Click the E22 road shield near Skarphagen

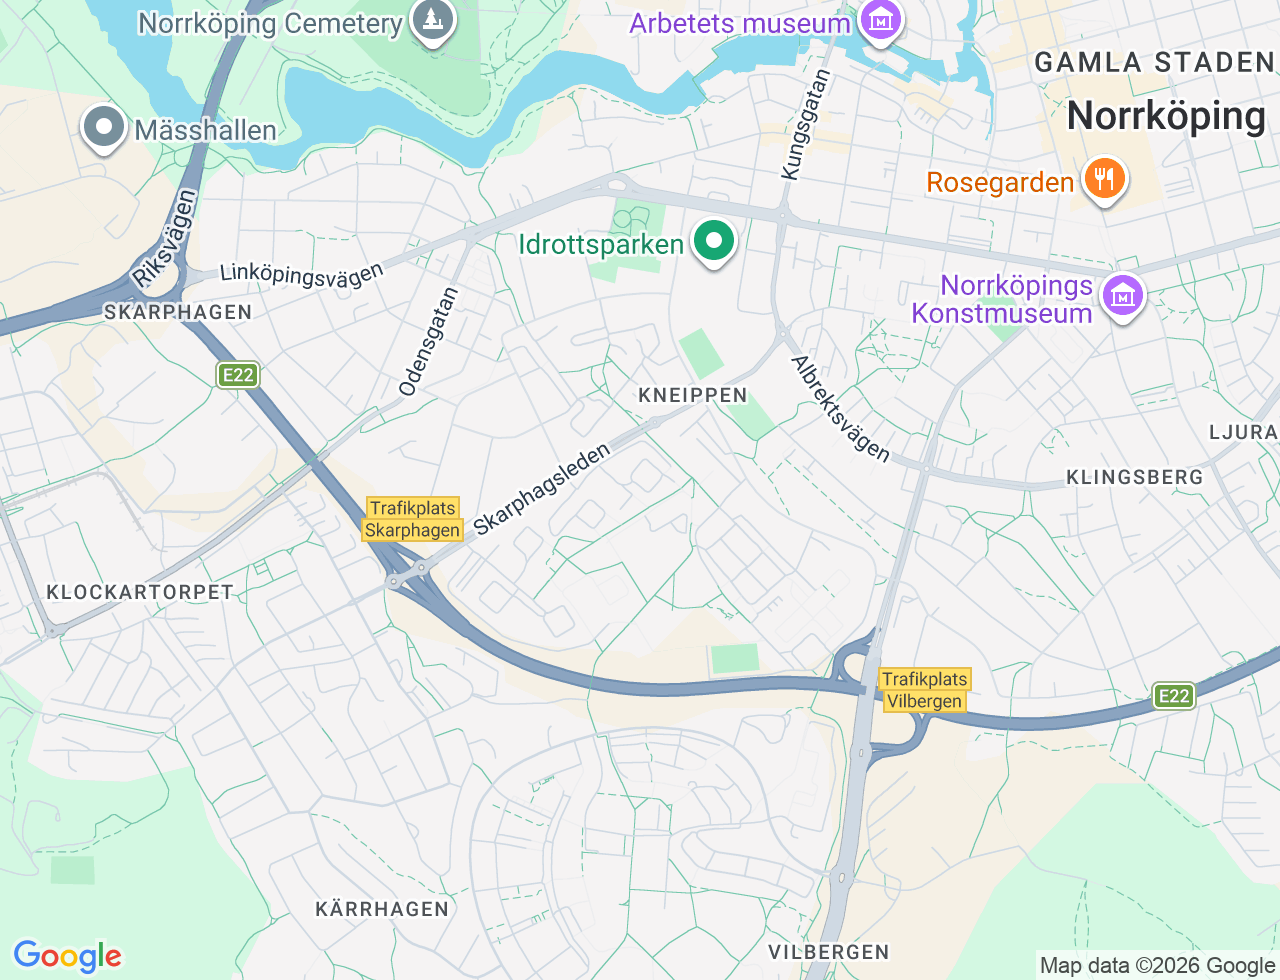238,375
